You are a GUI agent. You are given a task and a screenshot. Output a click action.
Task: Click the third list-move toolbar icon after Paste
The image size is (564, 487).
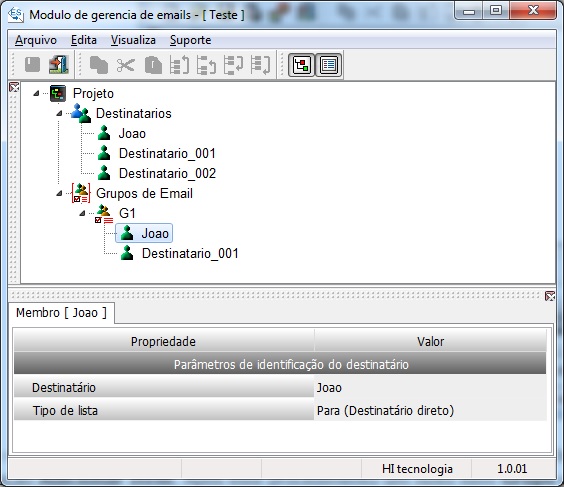coord(233,65)
